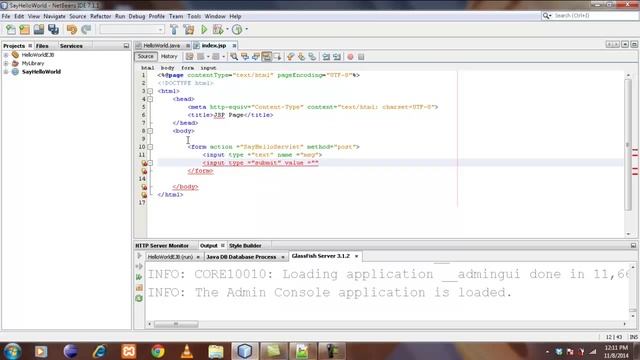The width and height of the screenshot is (640, 360).
Task: Toggle Bookmark in editor toolbar
Action: click(312, 57)
